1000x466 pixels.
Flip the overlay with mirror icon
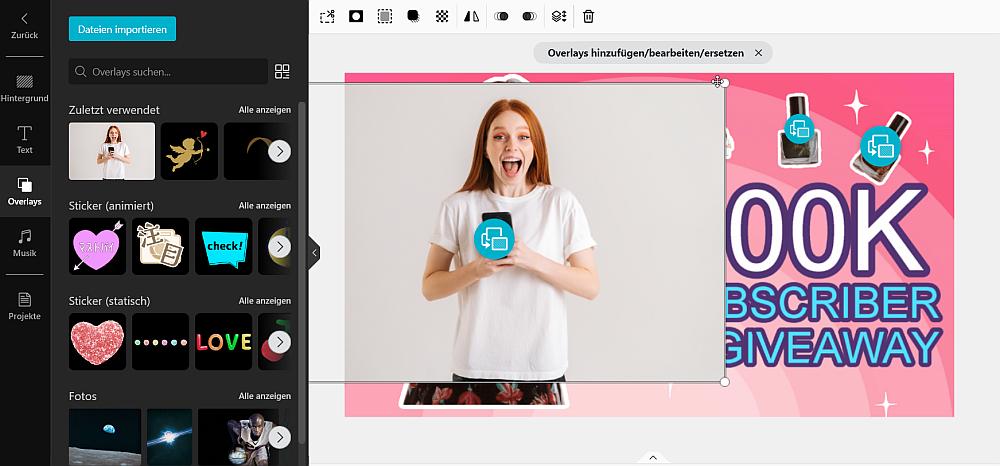pos(471,17)
